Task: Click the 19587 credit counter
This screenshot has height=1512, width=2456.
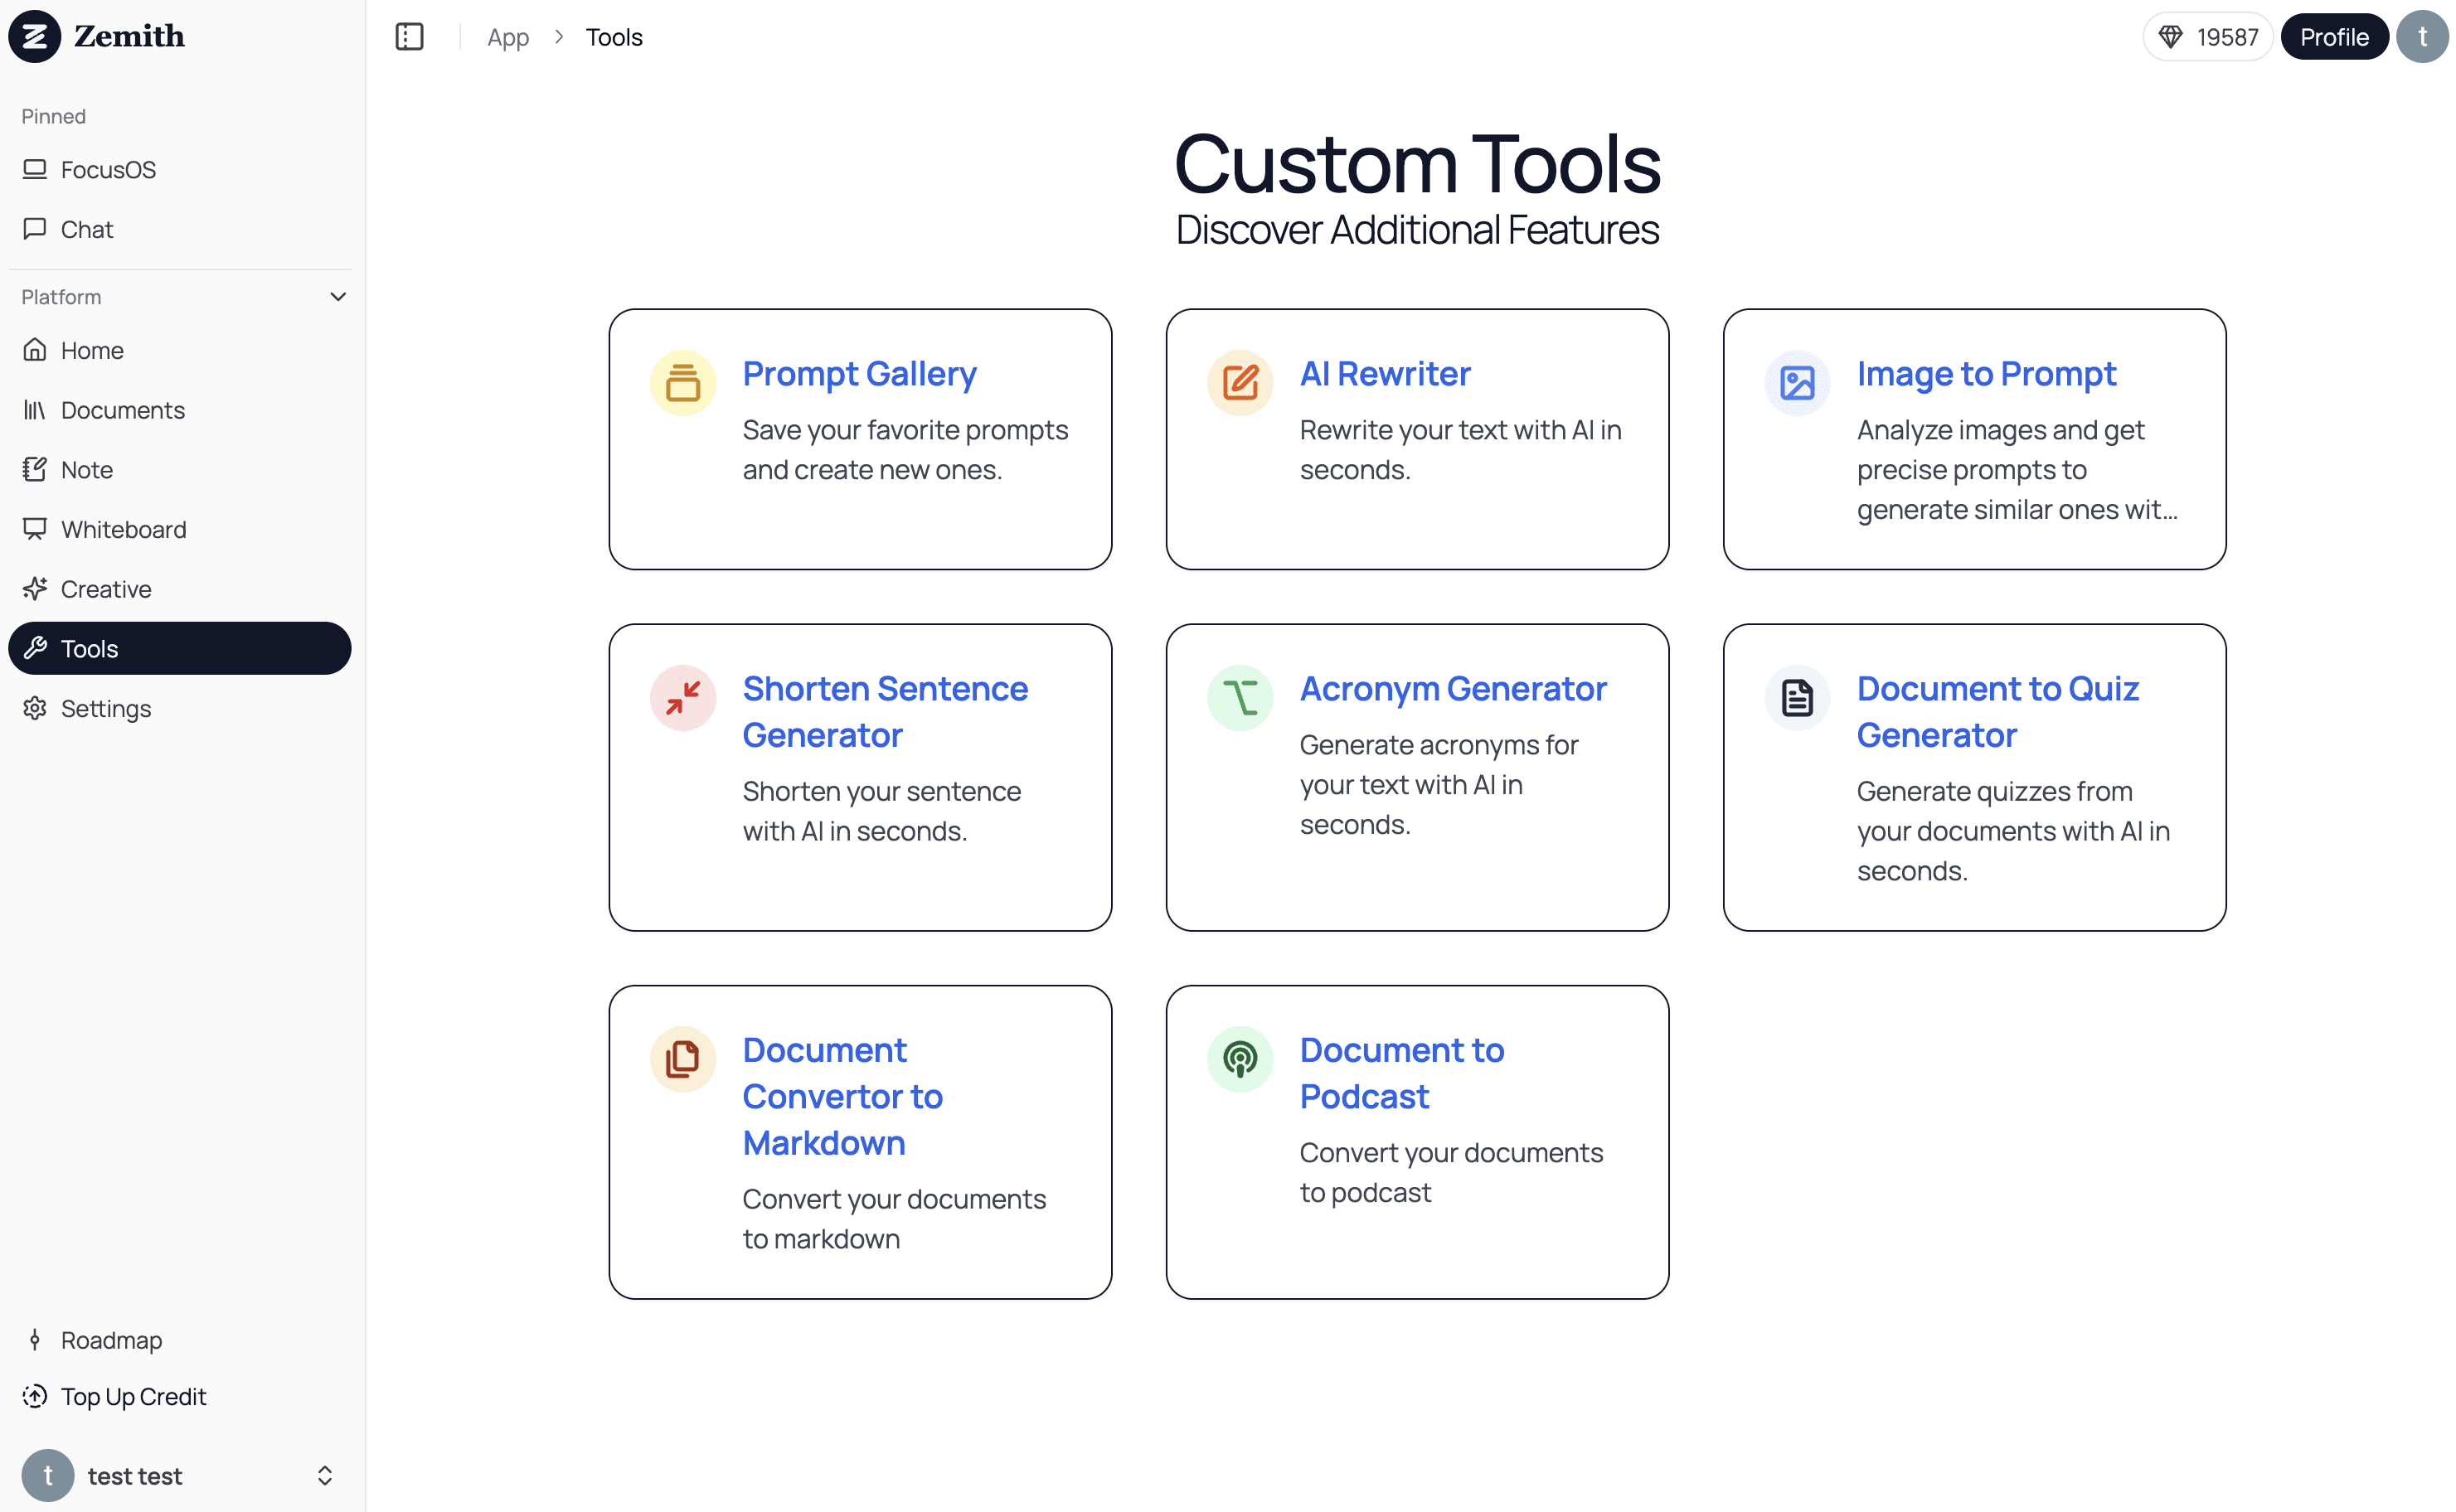Action: [x=2208, y=36]
